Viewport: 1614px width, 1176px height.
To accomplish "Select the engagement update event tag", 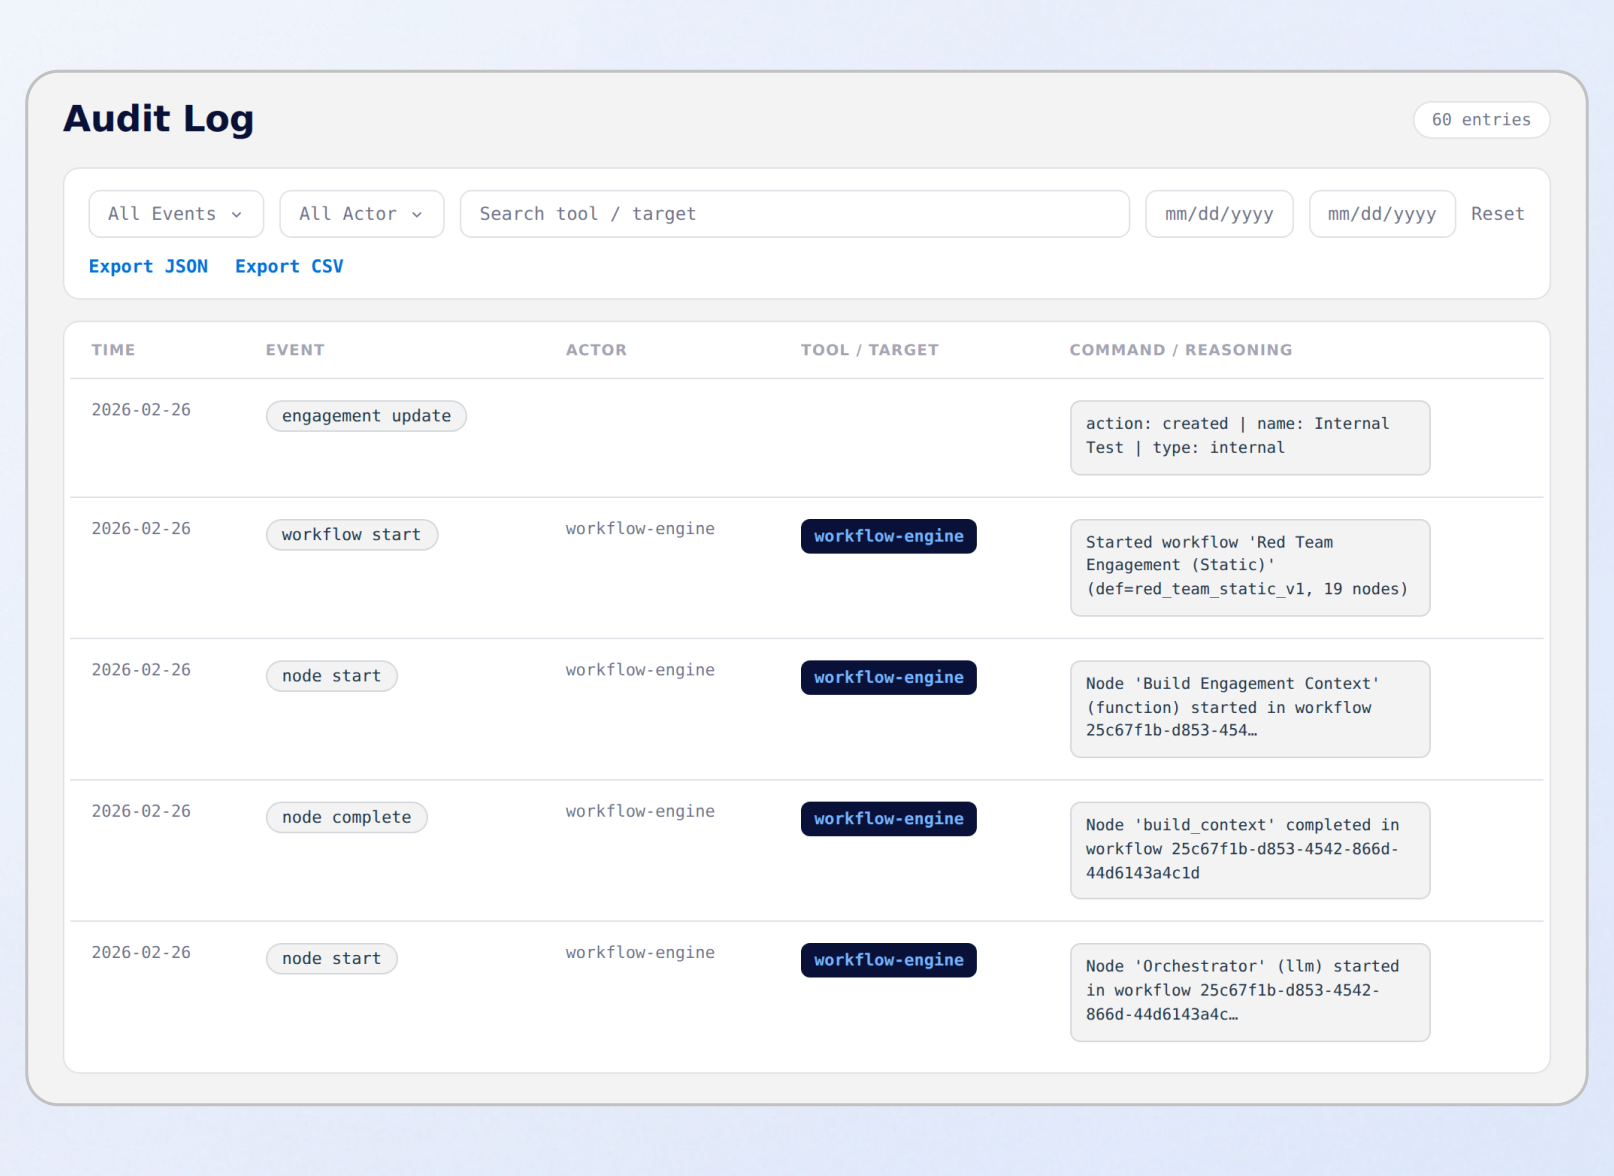I will [x=366, y=416].
